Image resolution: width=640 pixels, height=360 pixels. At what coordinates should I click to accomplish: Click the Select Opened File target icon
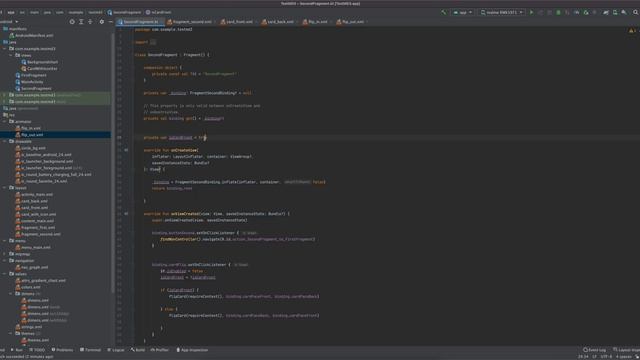(x=72, y=22)
